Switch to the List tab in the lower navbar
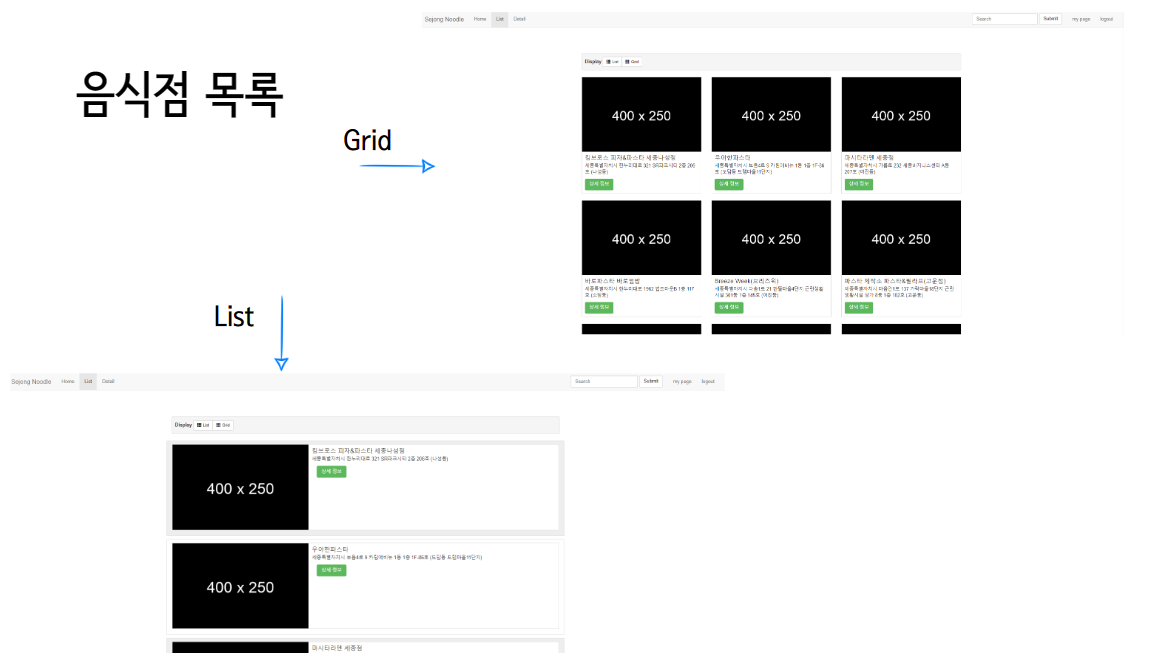 click(87, 381)
